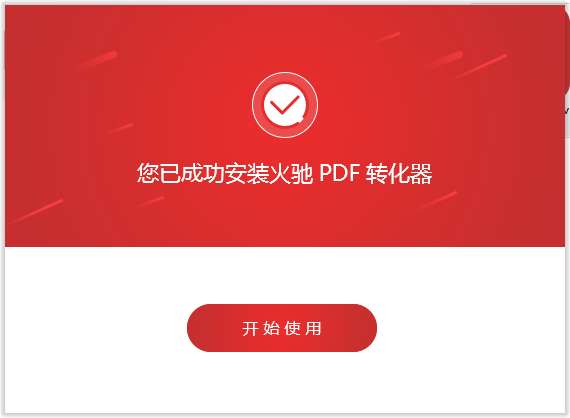The height and width of the screenshot is (418, 570).
Task: Click the streak right of the 转化器 heading
Action: pyautogui.click(x=438, y=200)
